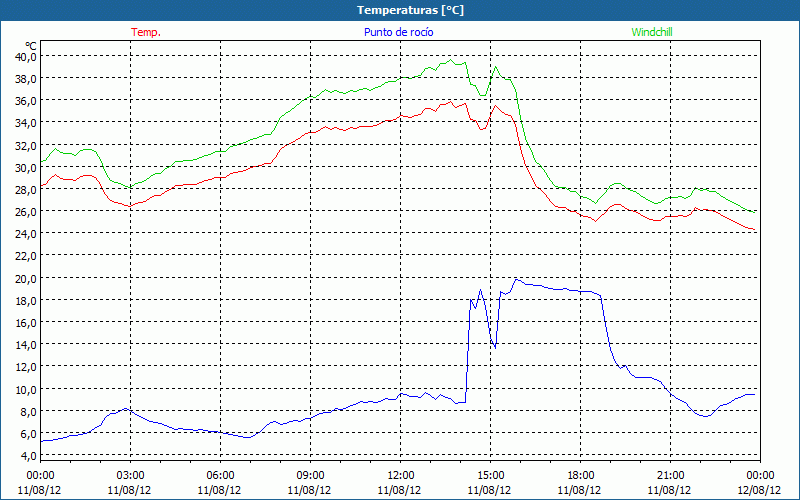
Task: Select the green 'Windchill' legend label
Action: click(652, 32)
